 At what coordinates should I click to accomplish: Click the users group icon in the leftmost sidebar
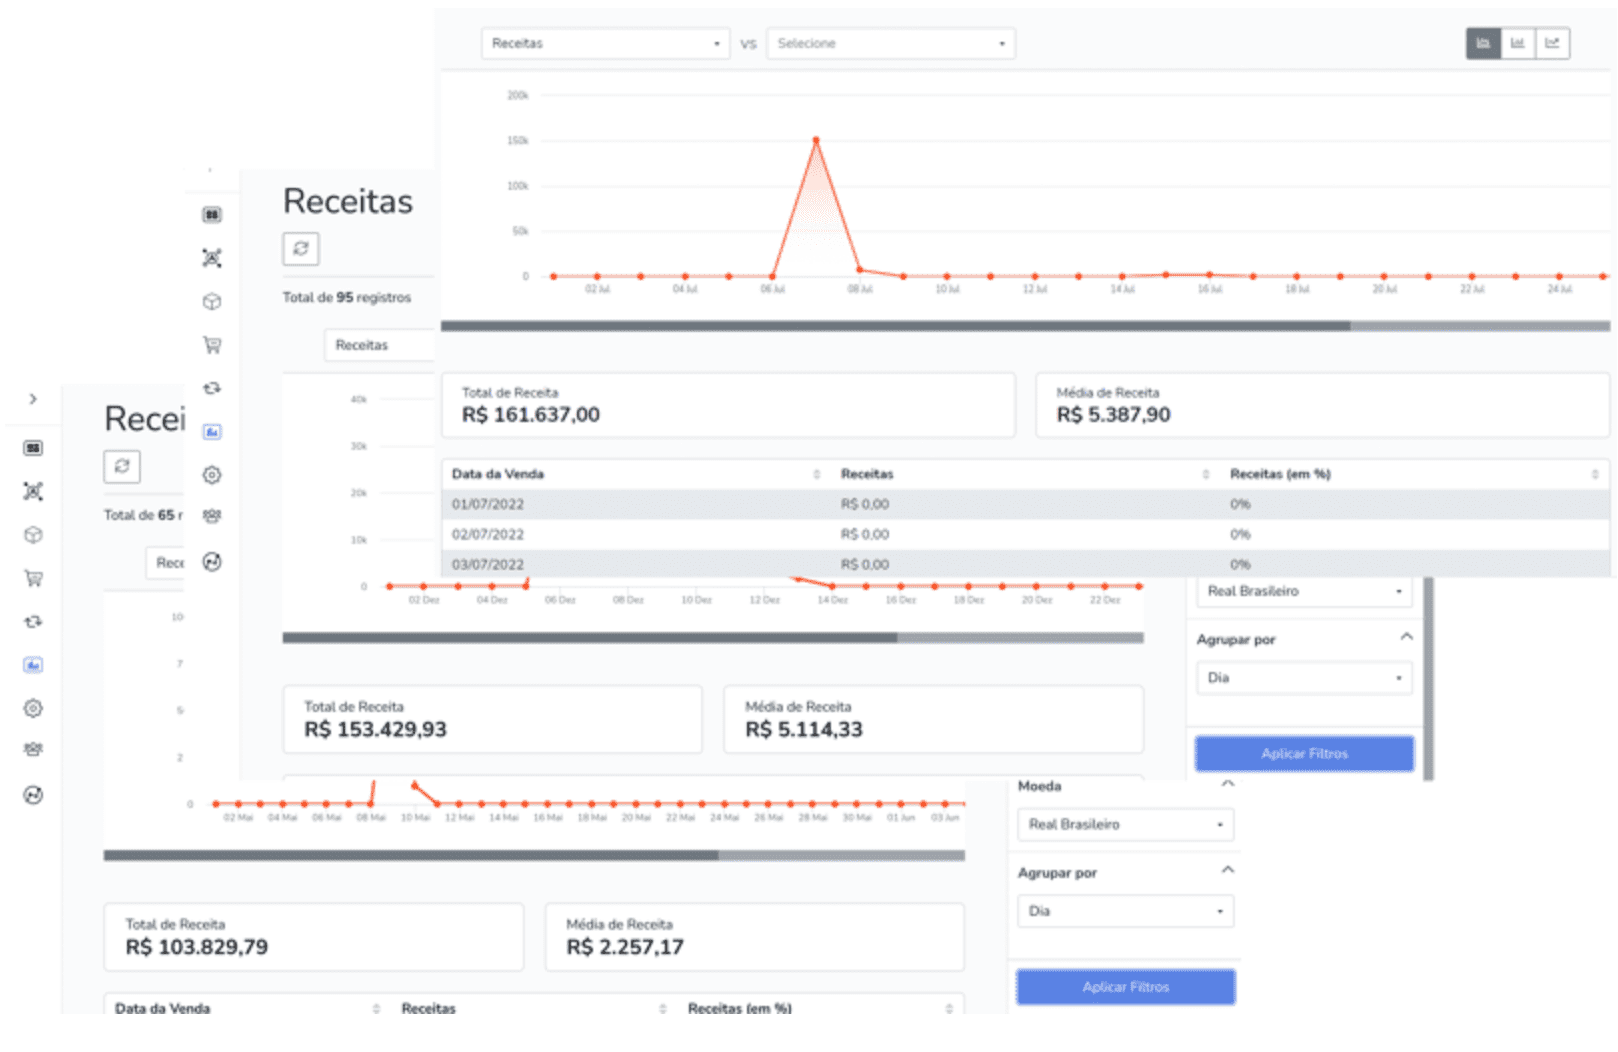pyautogui.click(x=33, y=750)
